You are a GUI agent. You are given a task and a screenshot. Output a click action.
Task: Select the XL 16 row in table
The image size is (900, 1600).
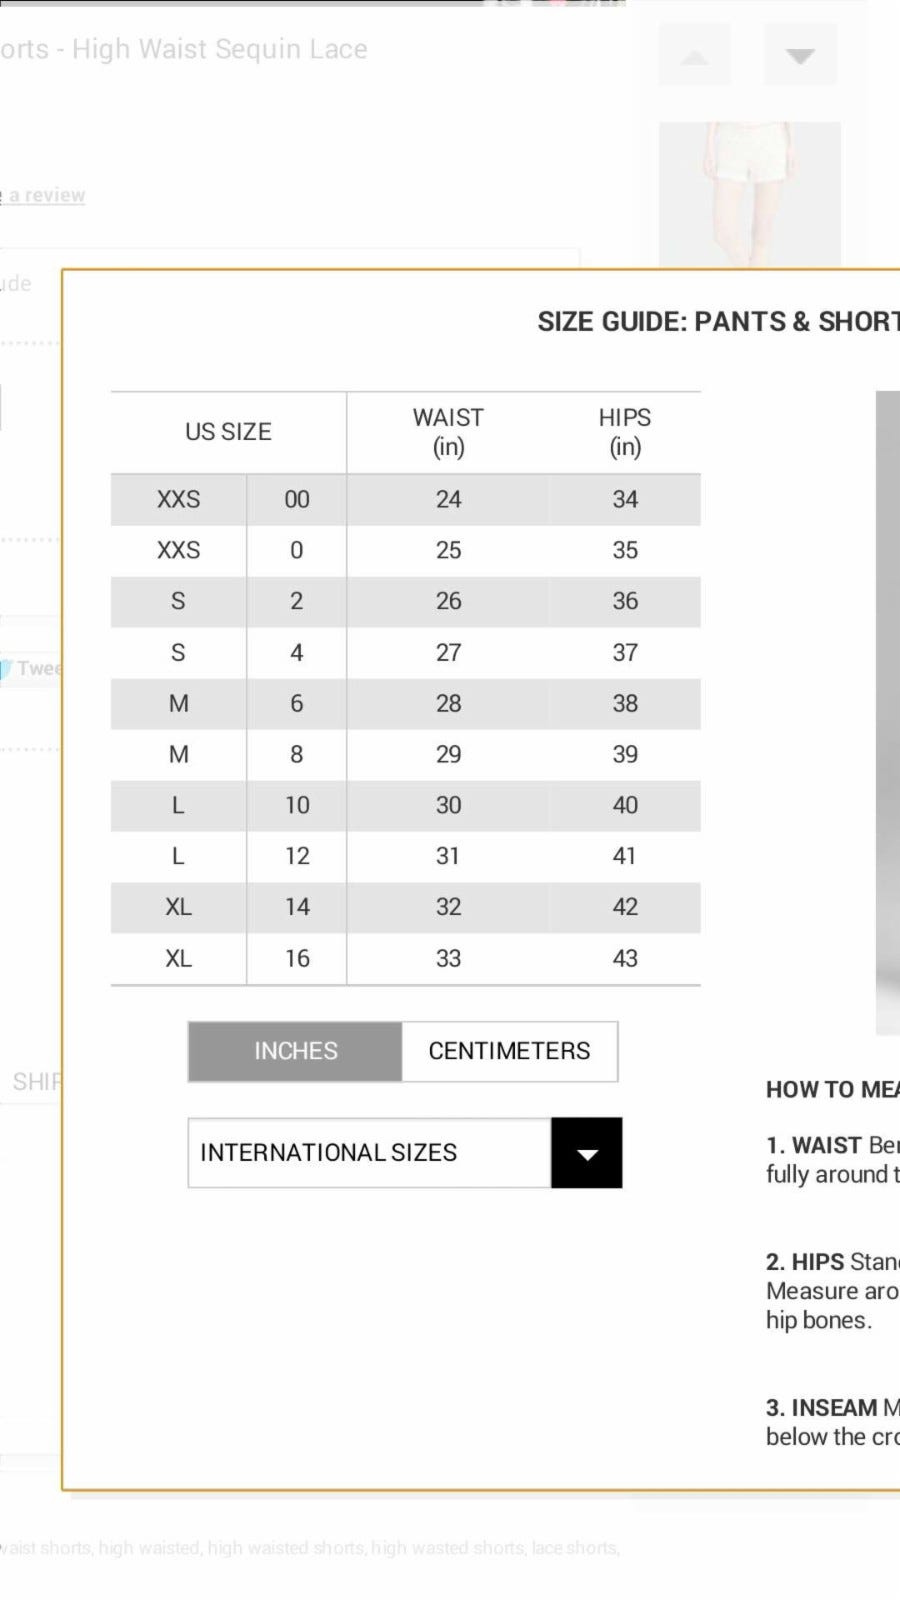coord(405,958)
